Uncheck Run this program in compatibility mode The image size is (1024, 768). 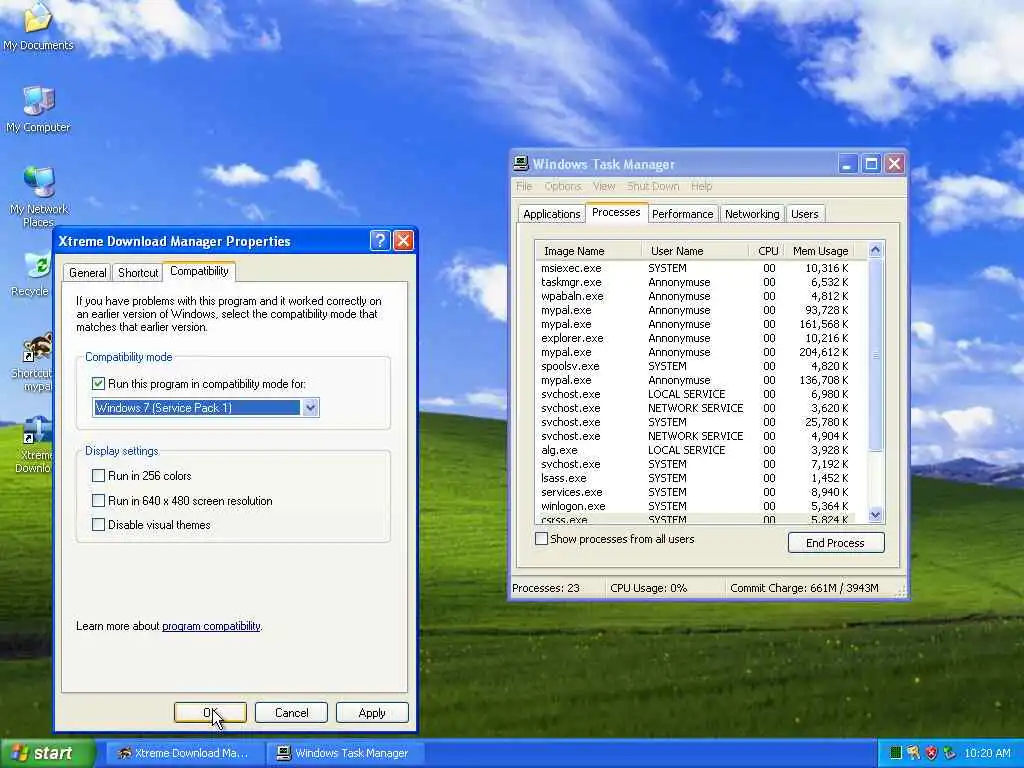[99, 384]
